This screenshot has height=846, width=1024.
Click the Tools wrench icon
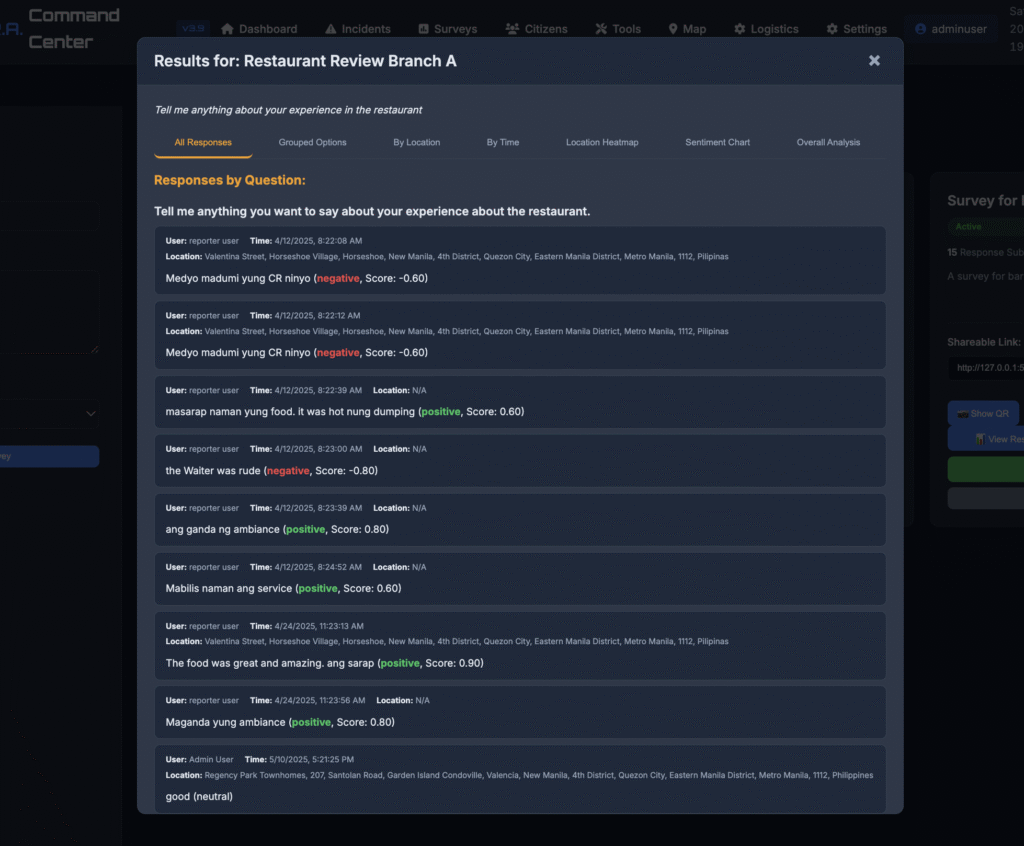(x=601, y=29)
